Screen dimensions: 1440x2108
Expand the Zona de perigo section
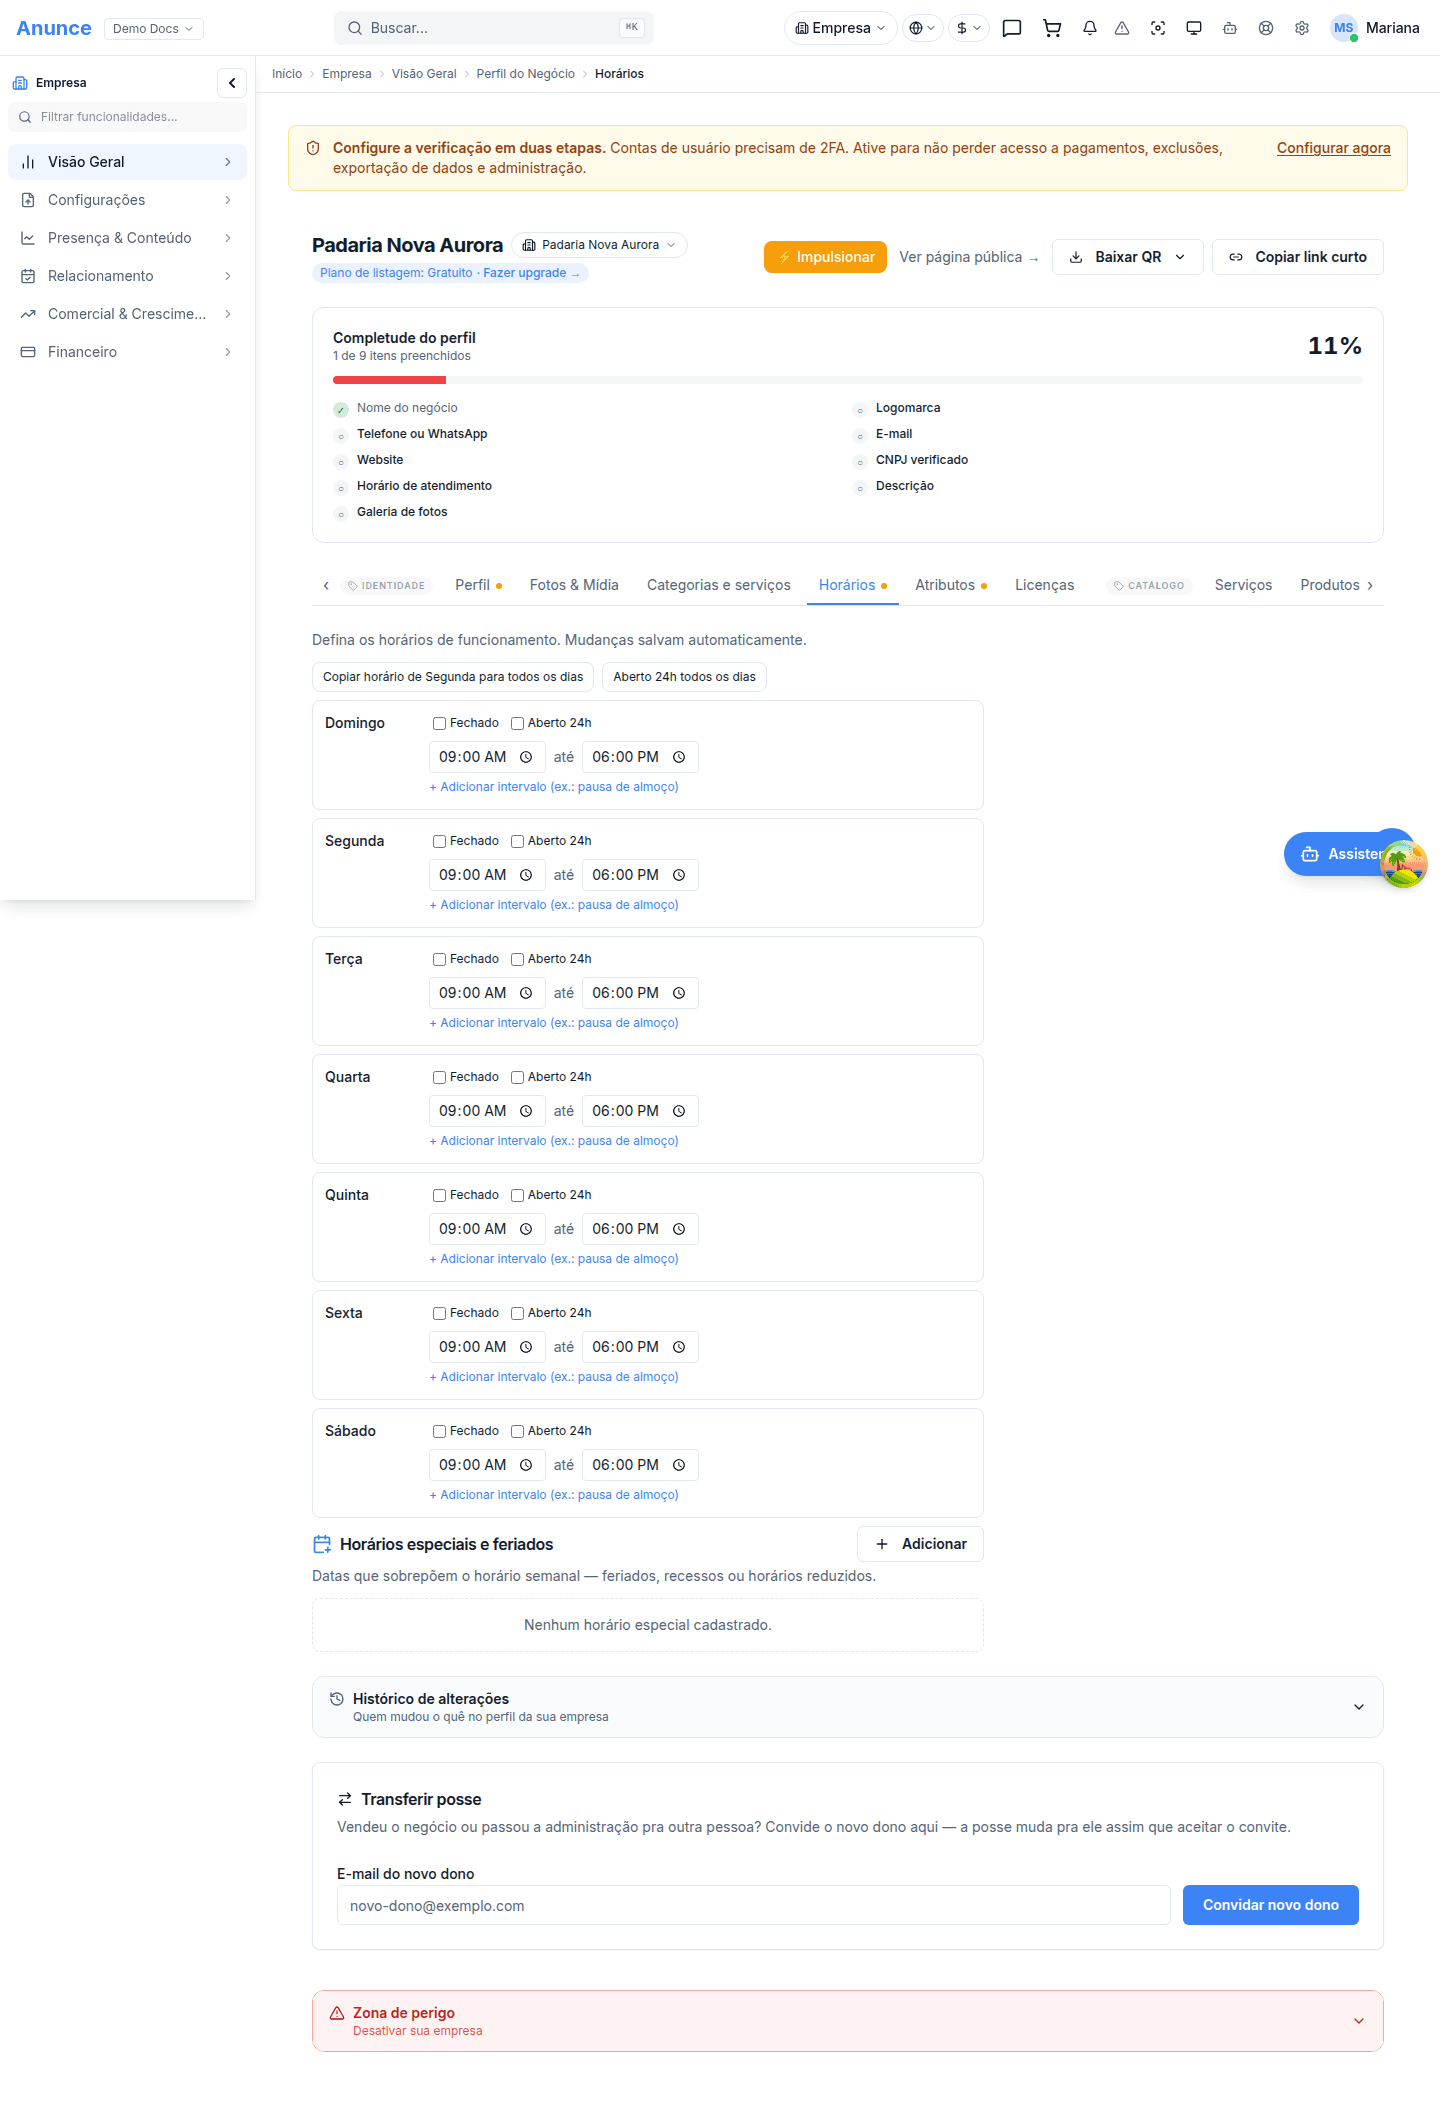[847, 2021]
